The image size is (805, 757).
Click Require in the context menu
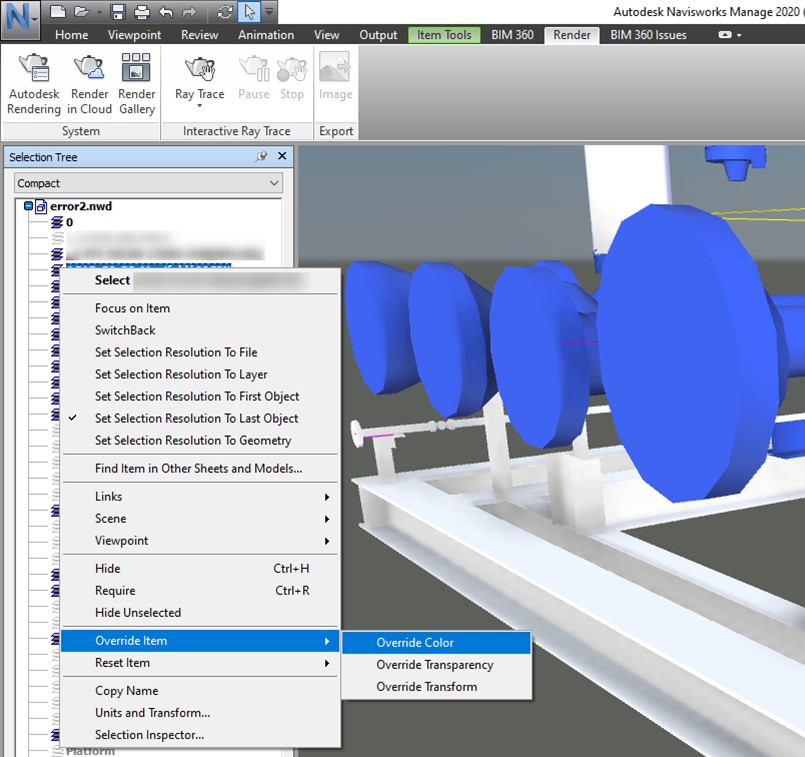200,590
